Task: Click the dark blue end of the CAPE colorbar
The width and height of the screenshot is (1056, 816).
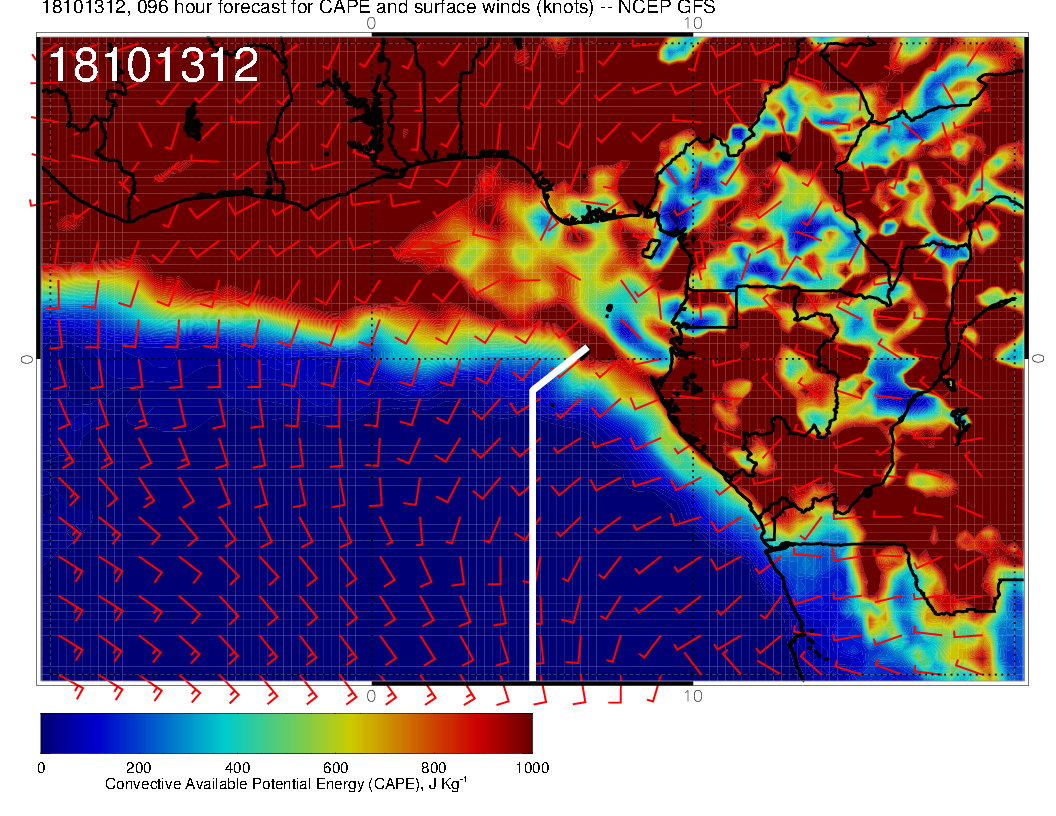Action: [x=52, y=732]
